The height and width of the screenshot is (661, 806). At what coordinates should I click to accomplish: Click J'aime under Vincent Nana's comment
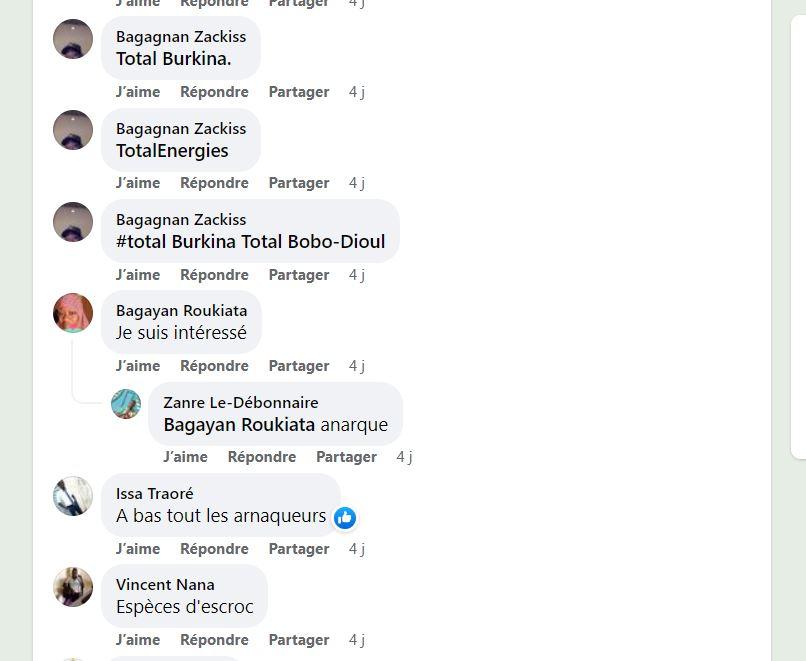(138, 640)
